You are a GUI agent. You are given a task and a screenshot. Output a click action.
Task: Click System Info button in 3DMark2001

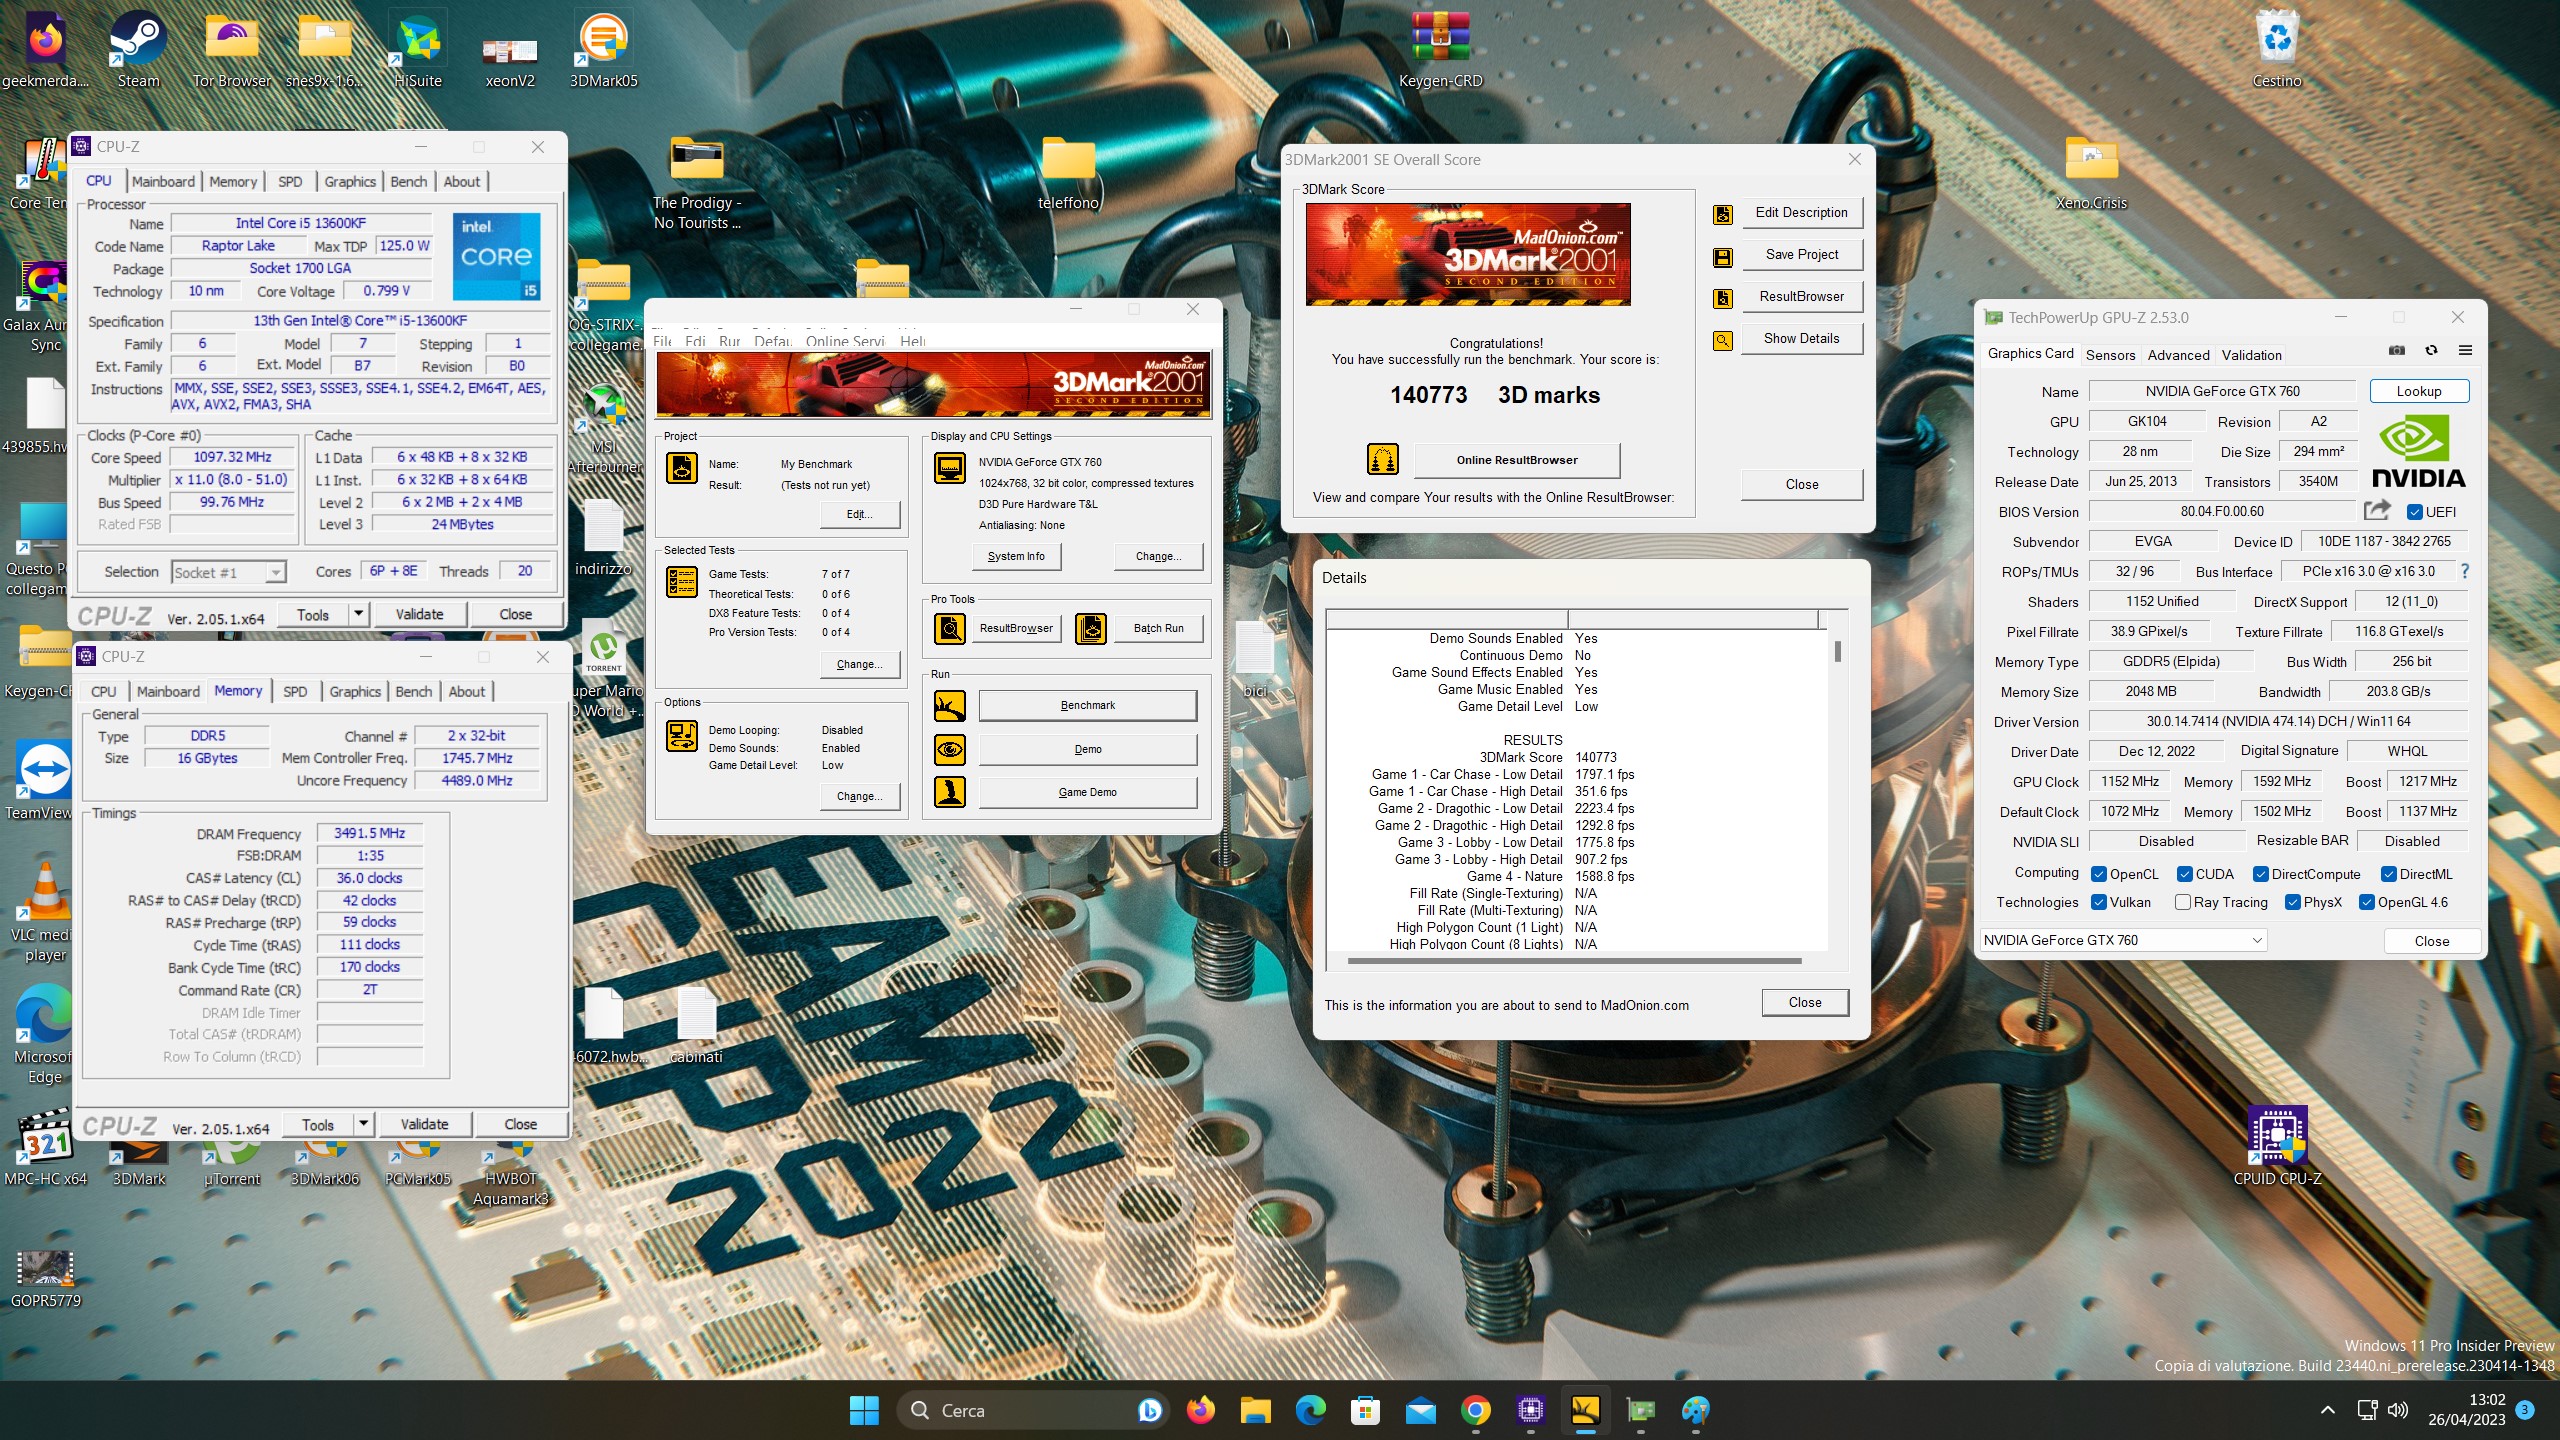[1016, 556]
